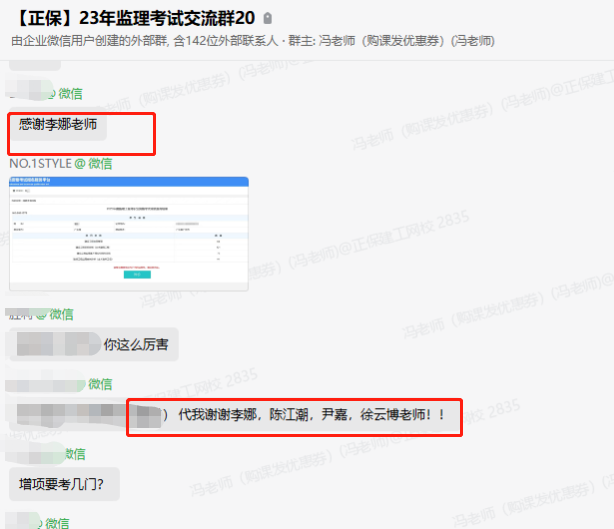Click the 微信 tag above the 代我谢谢 message
This screenshot has width=614, height=529.
click(x=100, y=384)
